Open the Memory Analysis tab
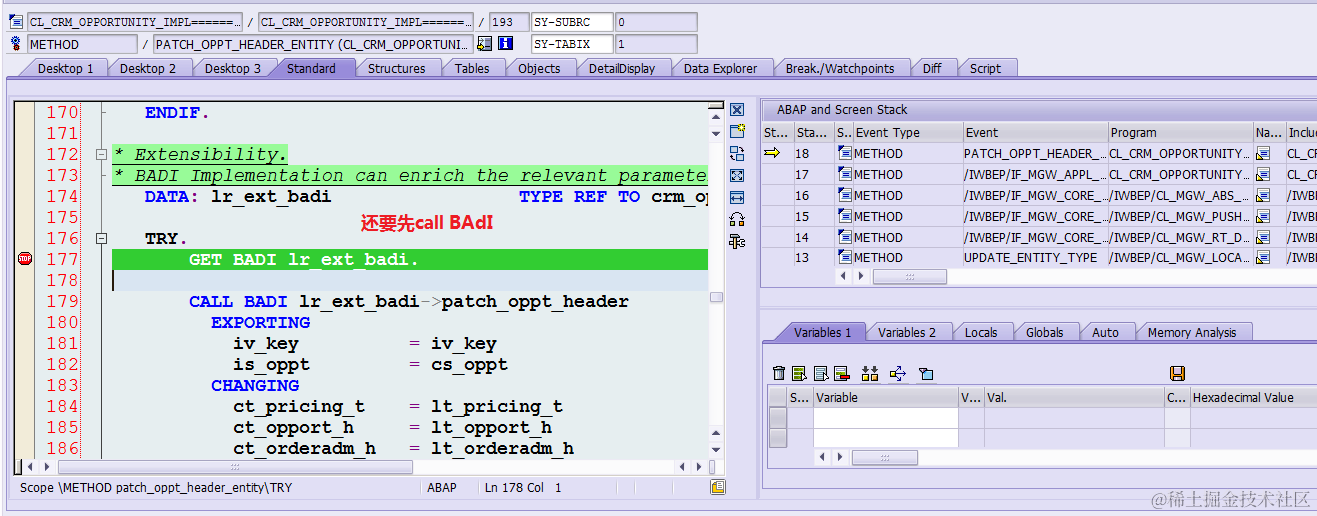This screenshot has height=516, width=1317. click(1192, 332)
